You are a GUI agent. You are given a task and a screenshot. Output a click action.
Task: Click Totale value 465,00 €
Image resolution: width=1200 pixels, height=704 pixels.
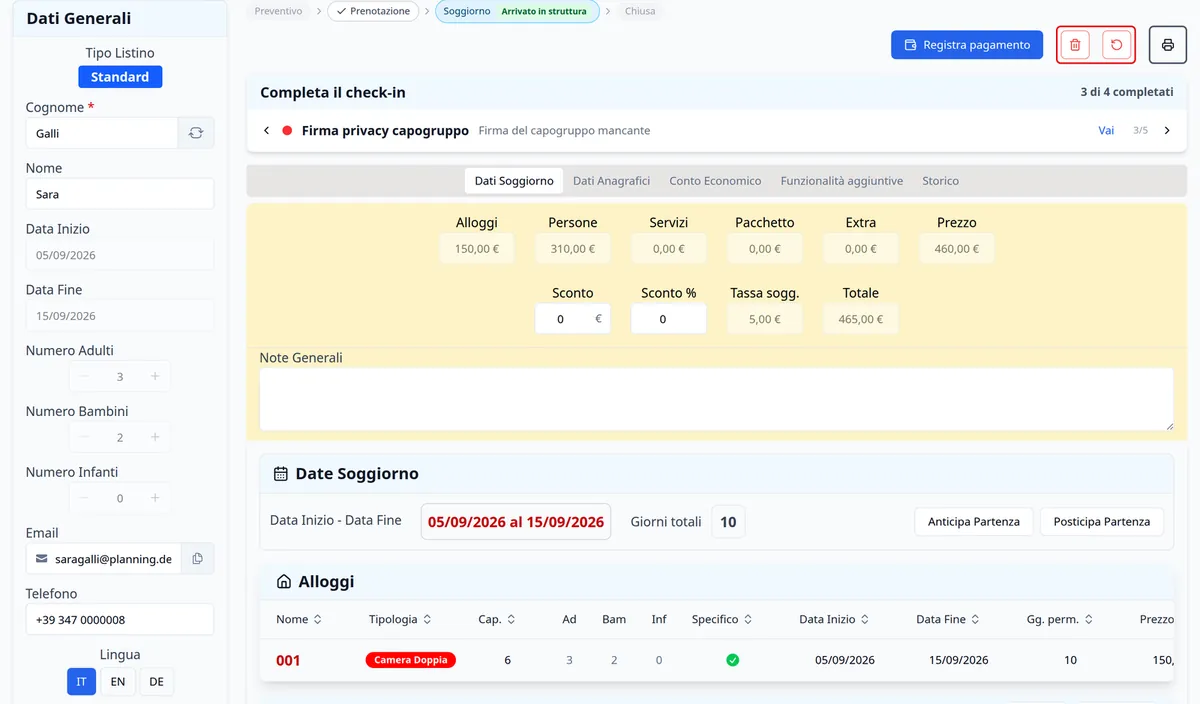pyautogui.click(x=861, y=319)
